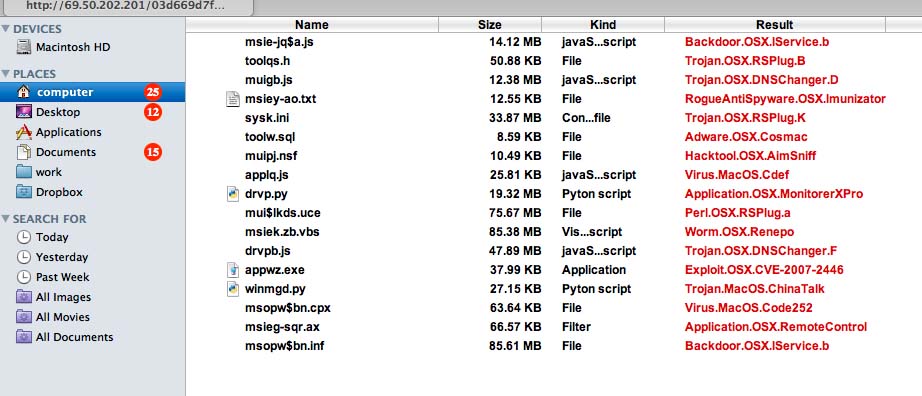
Task: Click the drvp.py Python file icon
Action: point(233,194)
